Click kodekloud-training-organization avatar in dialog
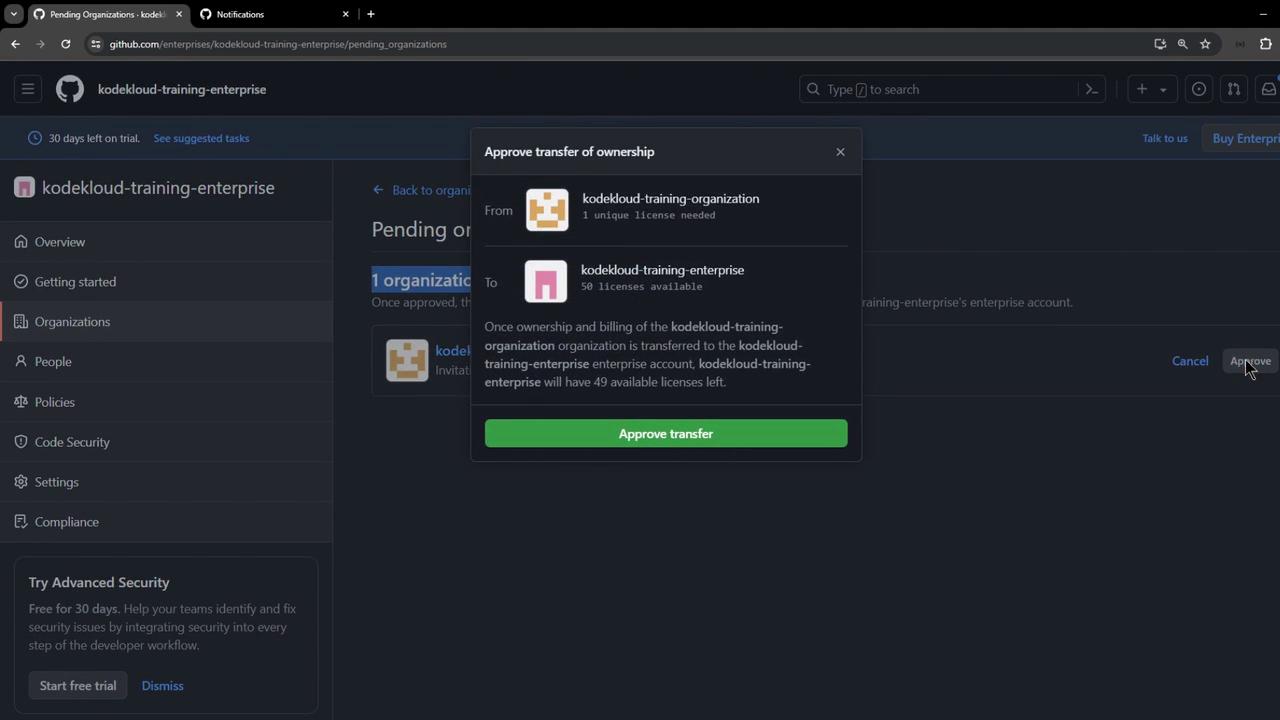 547,210
